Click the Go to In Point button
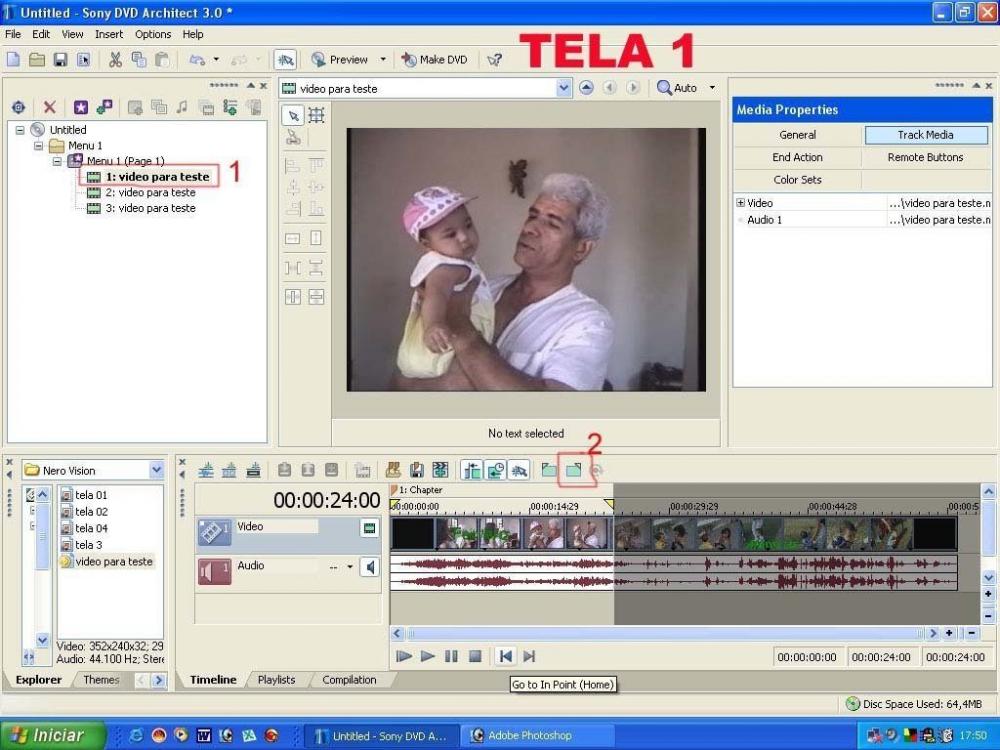The image size is (1000, 750). 505,656
